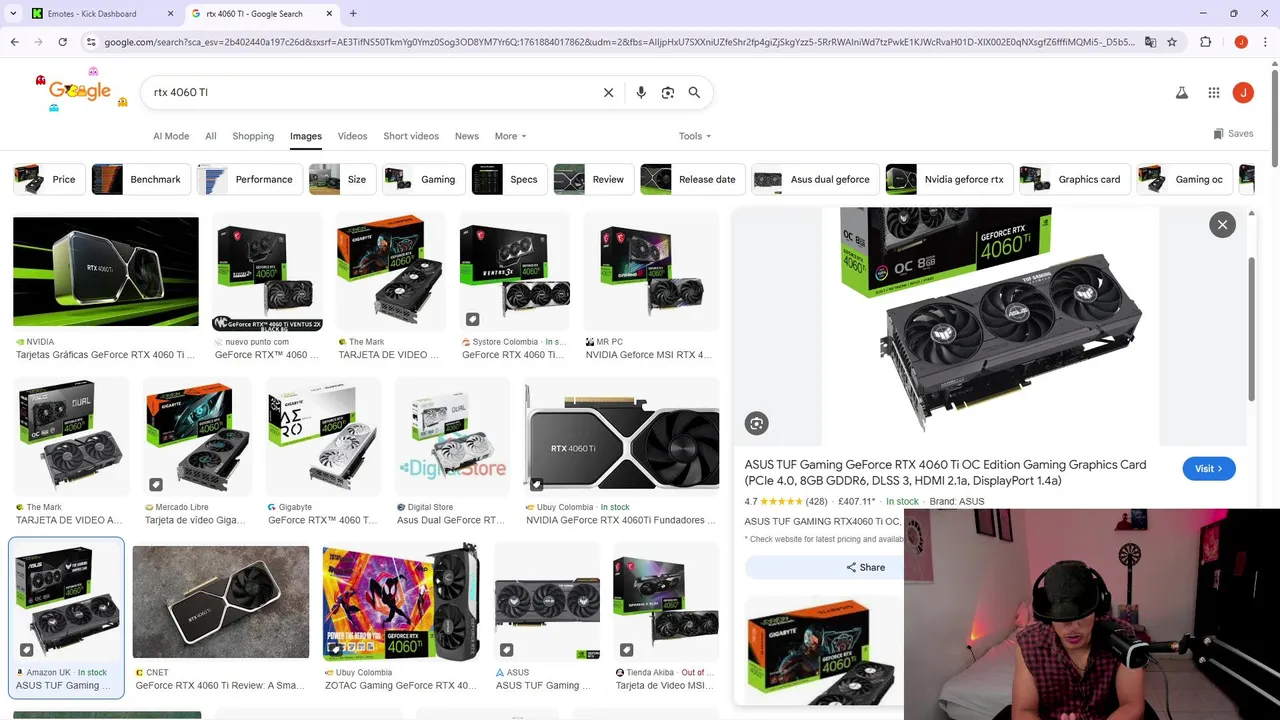Select the Nvidia geforce rtx chip
The image size is (1280, 720).
[x=949, y=180]
